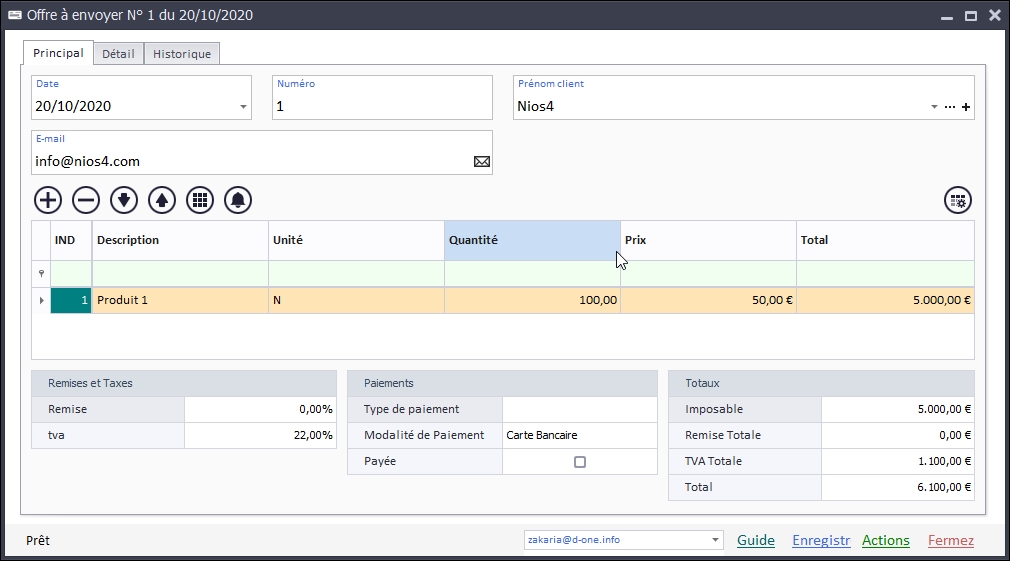Click the grid icon in the left toolbar
The height and width of the screenshot is (561, 1010).
pos(200,200)
